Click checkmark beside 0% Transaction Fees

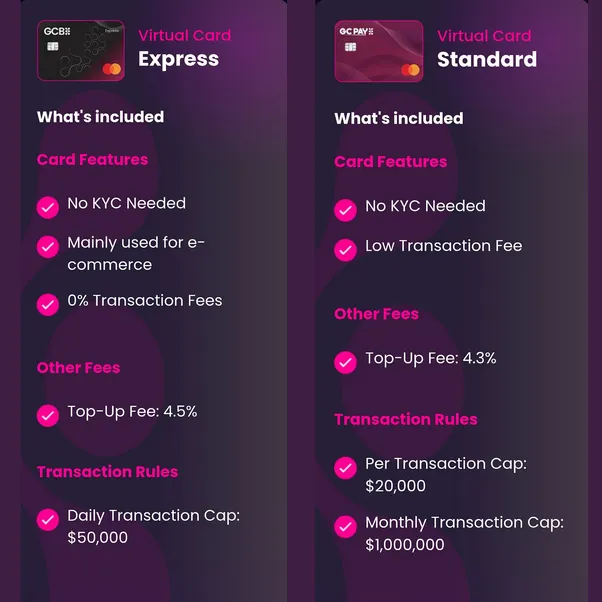pos(48,304)
